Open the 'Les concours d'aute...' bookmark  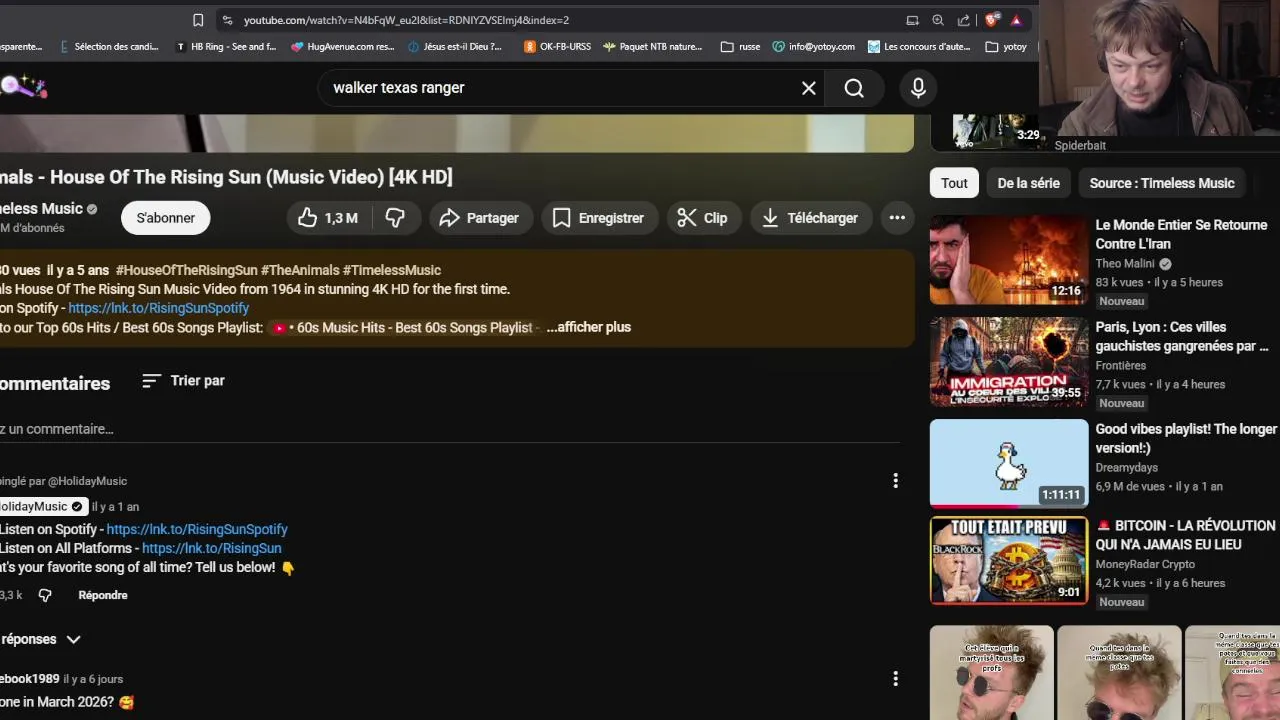(919, 46)
